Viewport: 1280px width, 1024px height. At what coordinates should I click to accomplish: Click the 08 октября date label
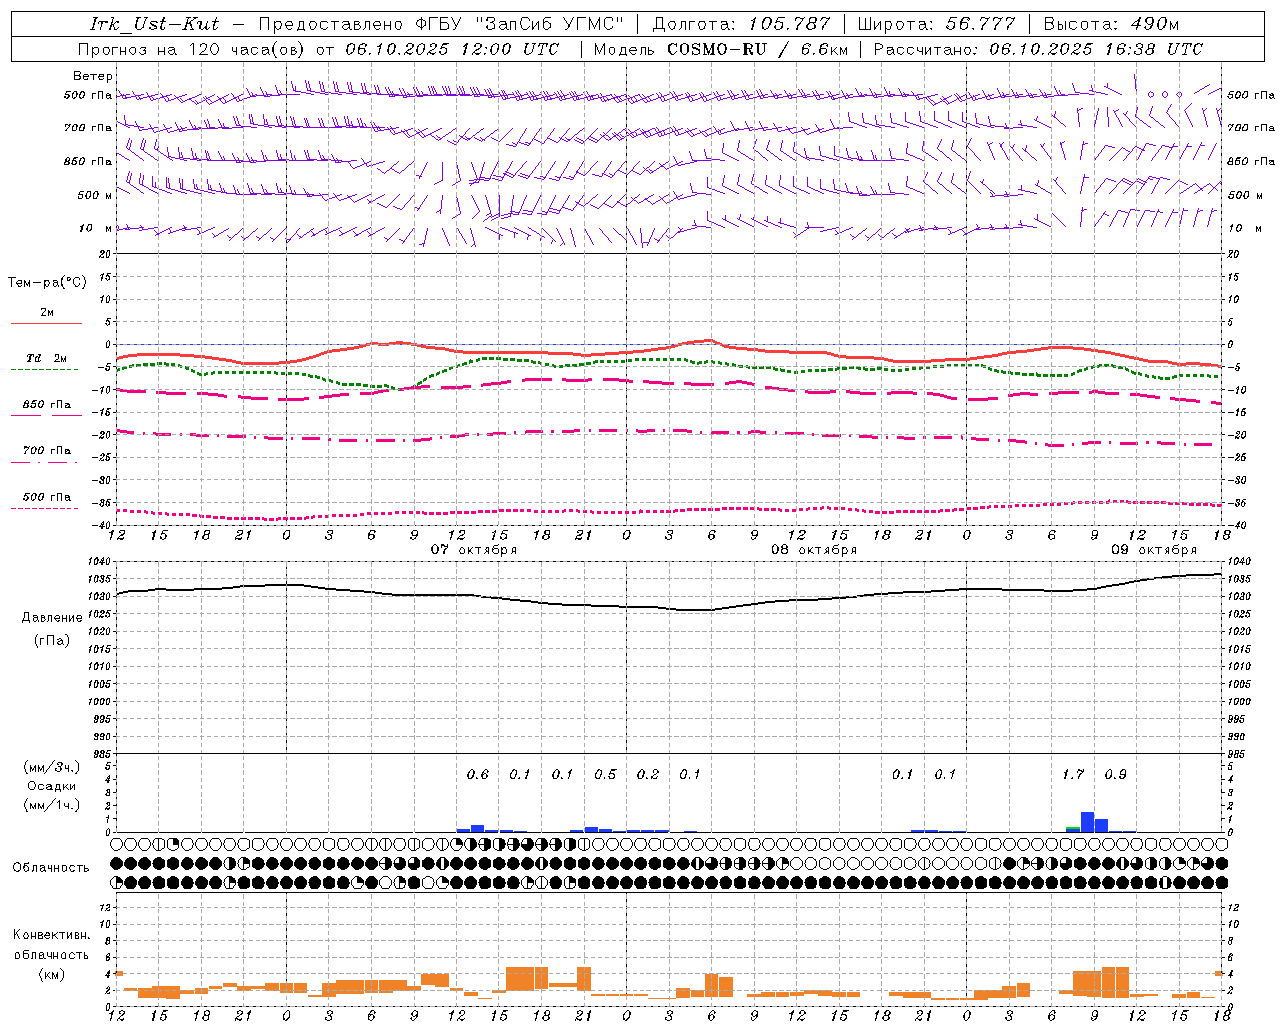click(x=813, y=550)
